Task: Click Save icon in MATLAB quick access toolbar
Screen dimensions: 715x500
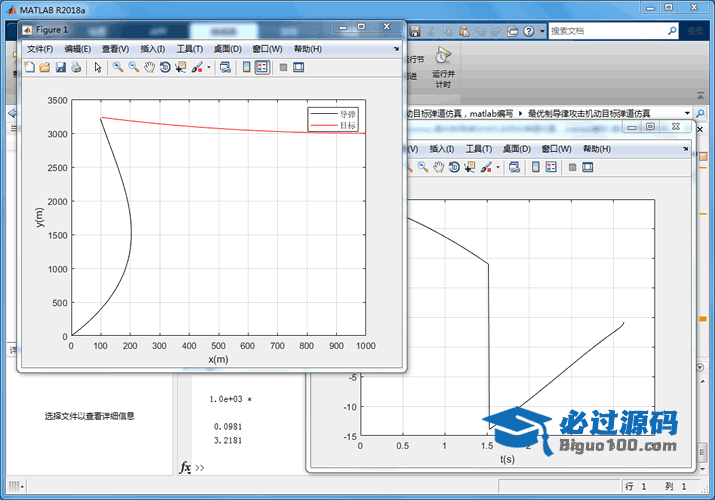Action: click(414, 31)
